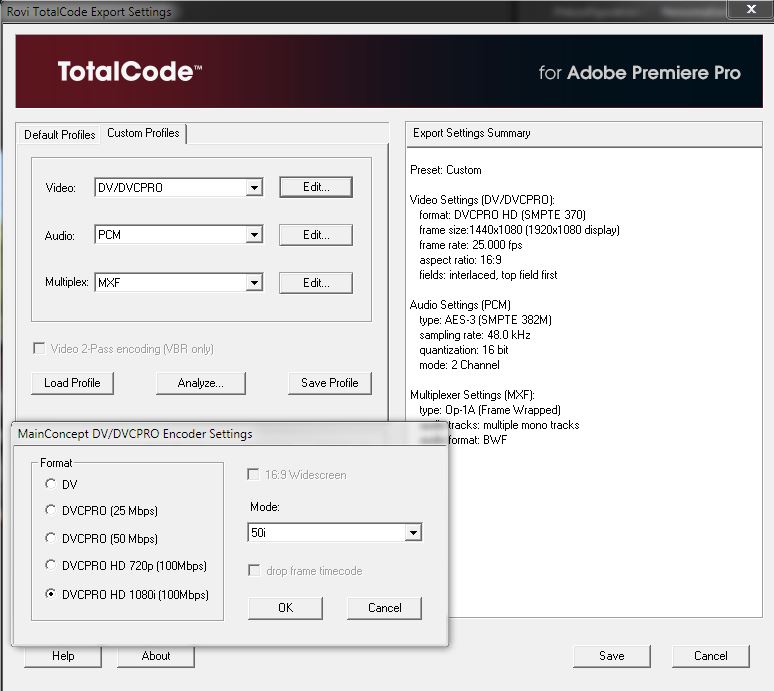Toggle Video 2-Pass encoding checkbox

click(39, 348)
